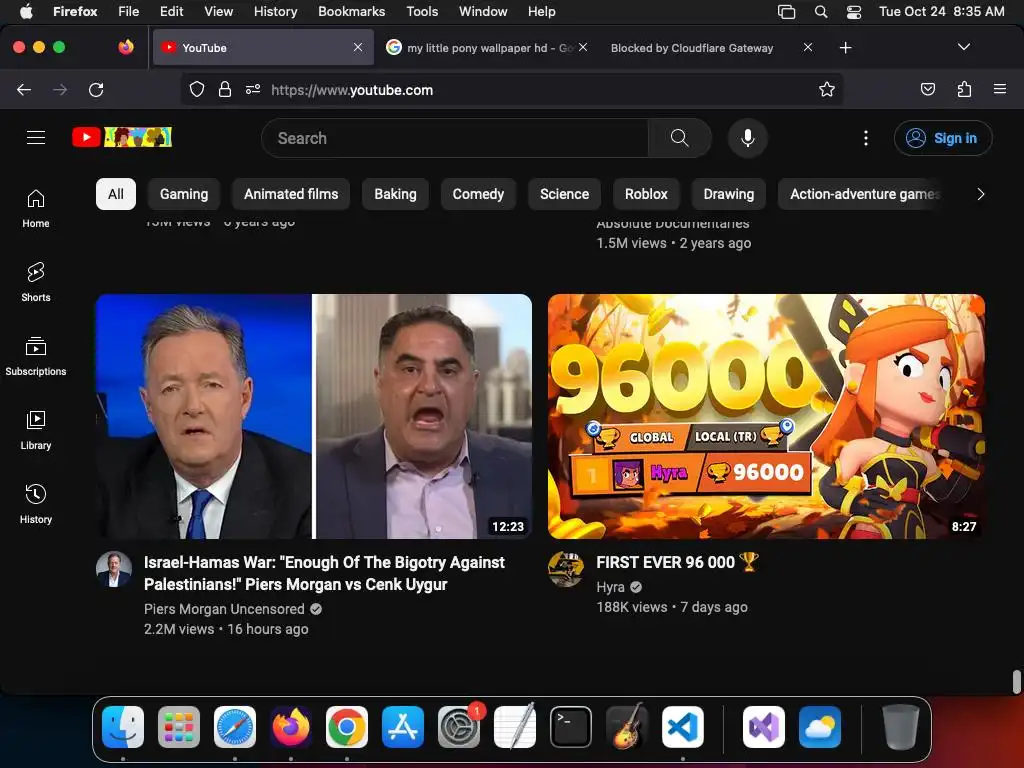The height and width of the screenshot is (768, 1024).
Task: Open a new tab with plus
Action: (845, 48)
